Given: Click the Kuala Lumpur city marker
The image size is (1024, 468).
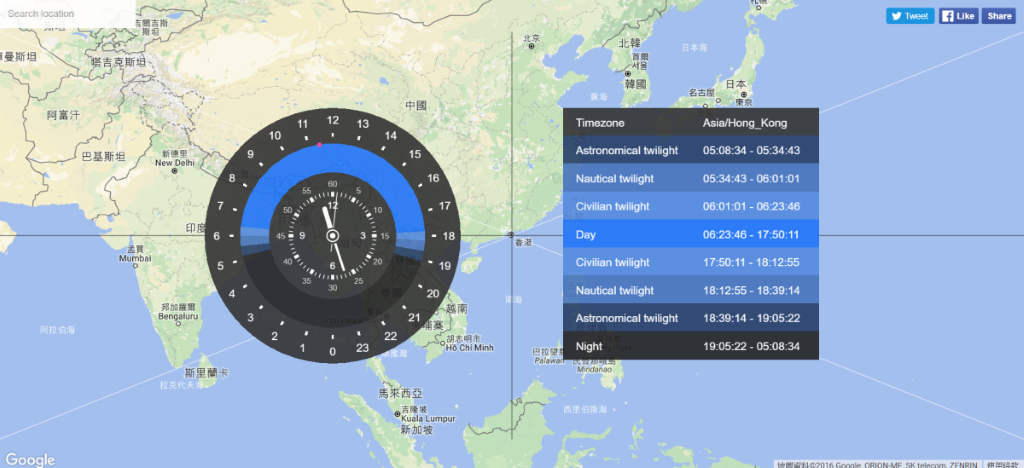Looking at the screenshot, I should pos(398,414).
